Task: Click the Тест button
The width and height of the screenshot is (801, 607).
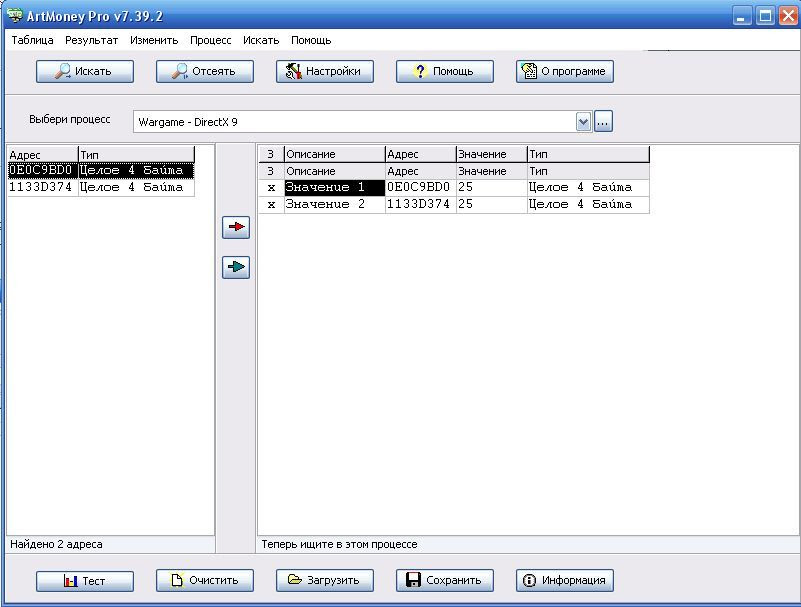Action: [x=85, y=581]
